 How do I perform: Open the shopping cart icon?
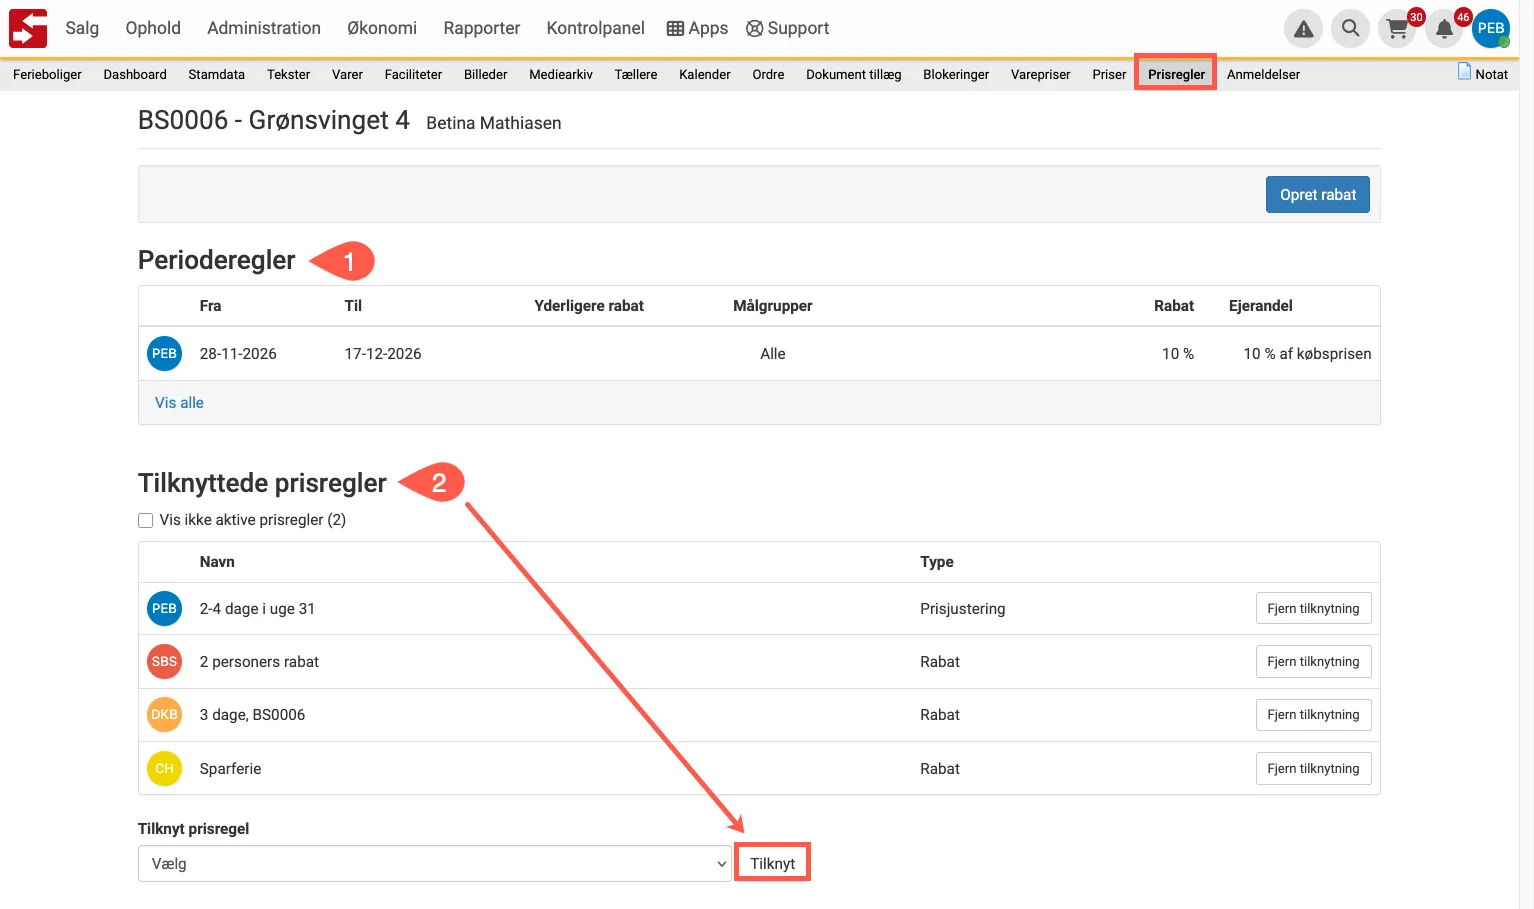click(1397, 29)
